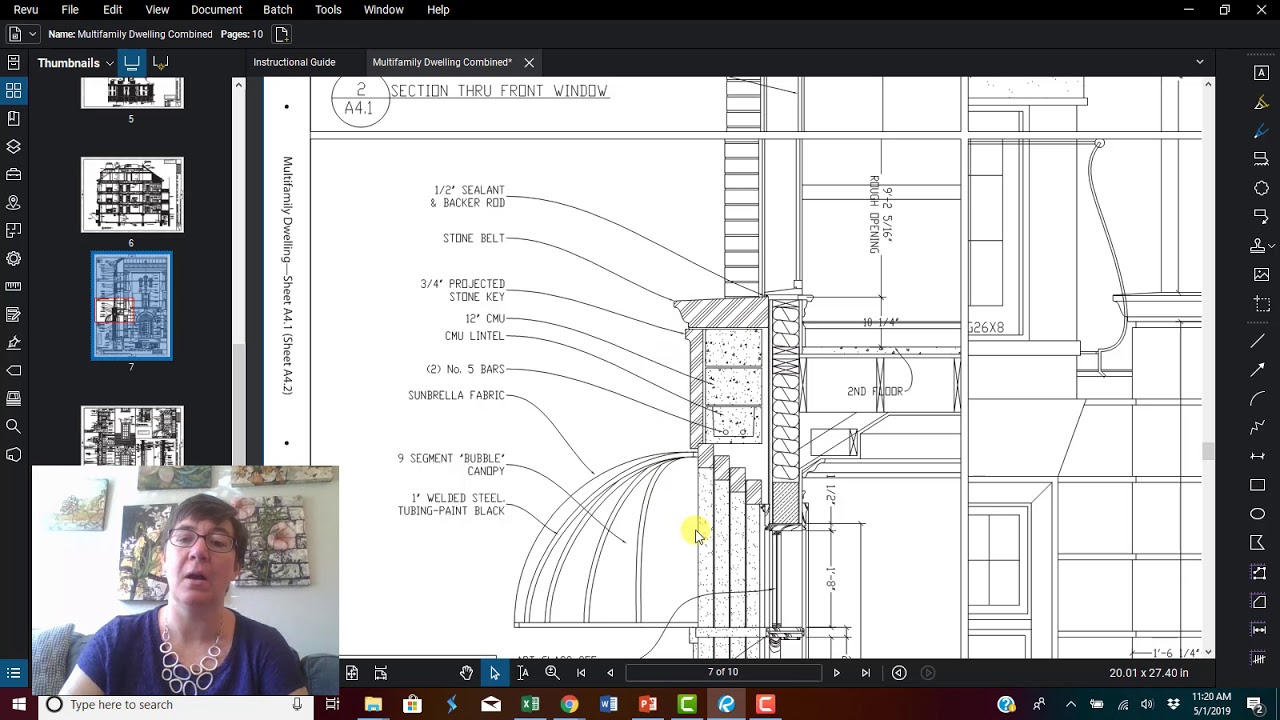
Task: Select the Polyline zigzag tool
Action: (x=1258, y=427)
